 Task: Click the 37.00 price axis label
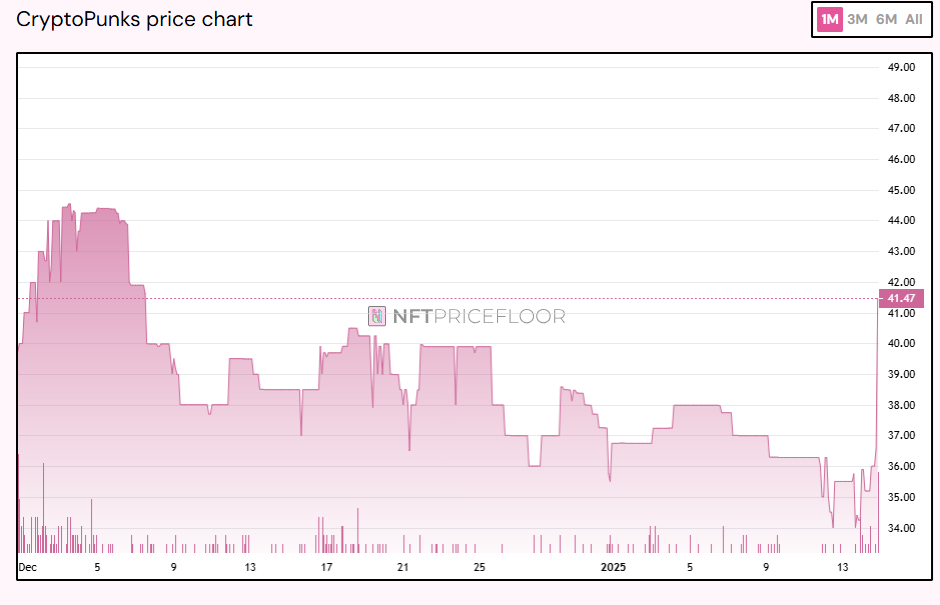pyautogui.click(x=901, y=436)
